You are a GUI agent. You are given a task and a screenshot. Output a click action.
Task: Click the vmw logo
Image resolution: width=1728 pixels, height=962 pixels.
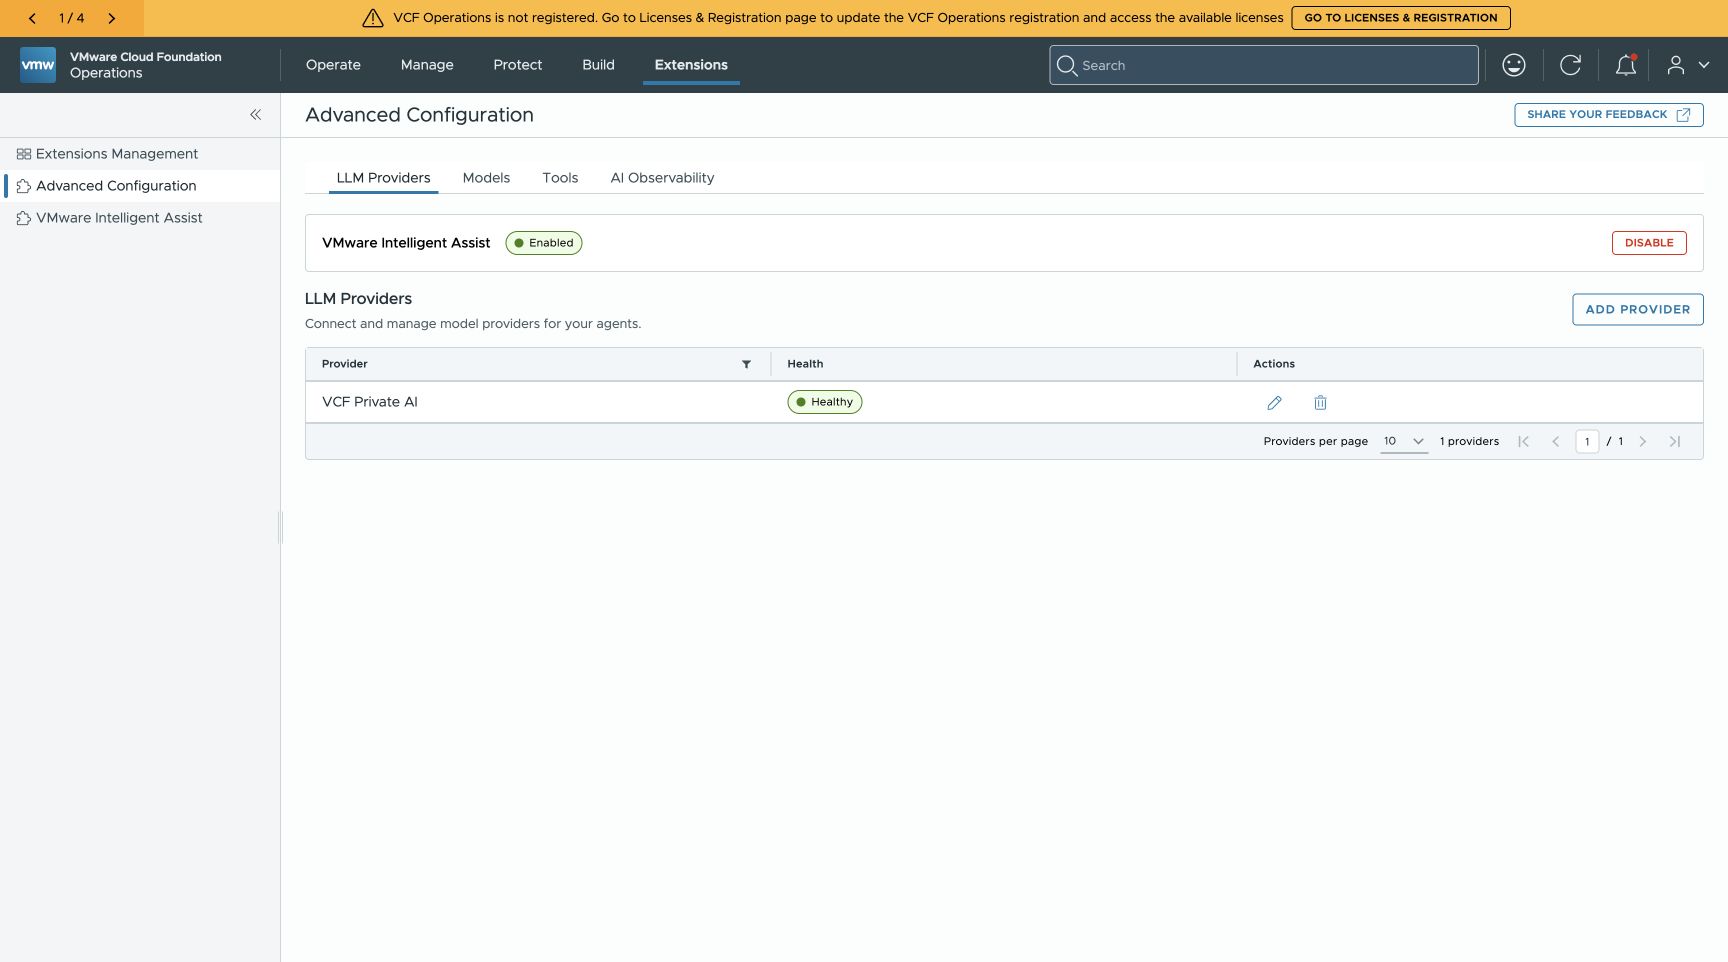[x=38, y=65]
